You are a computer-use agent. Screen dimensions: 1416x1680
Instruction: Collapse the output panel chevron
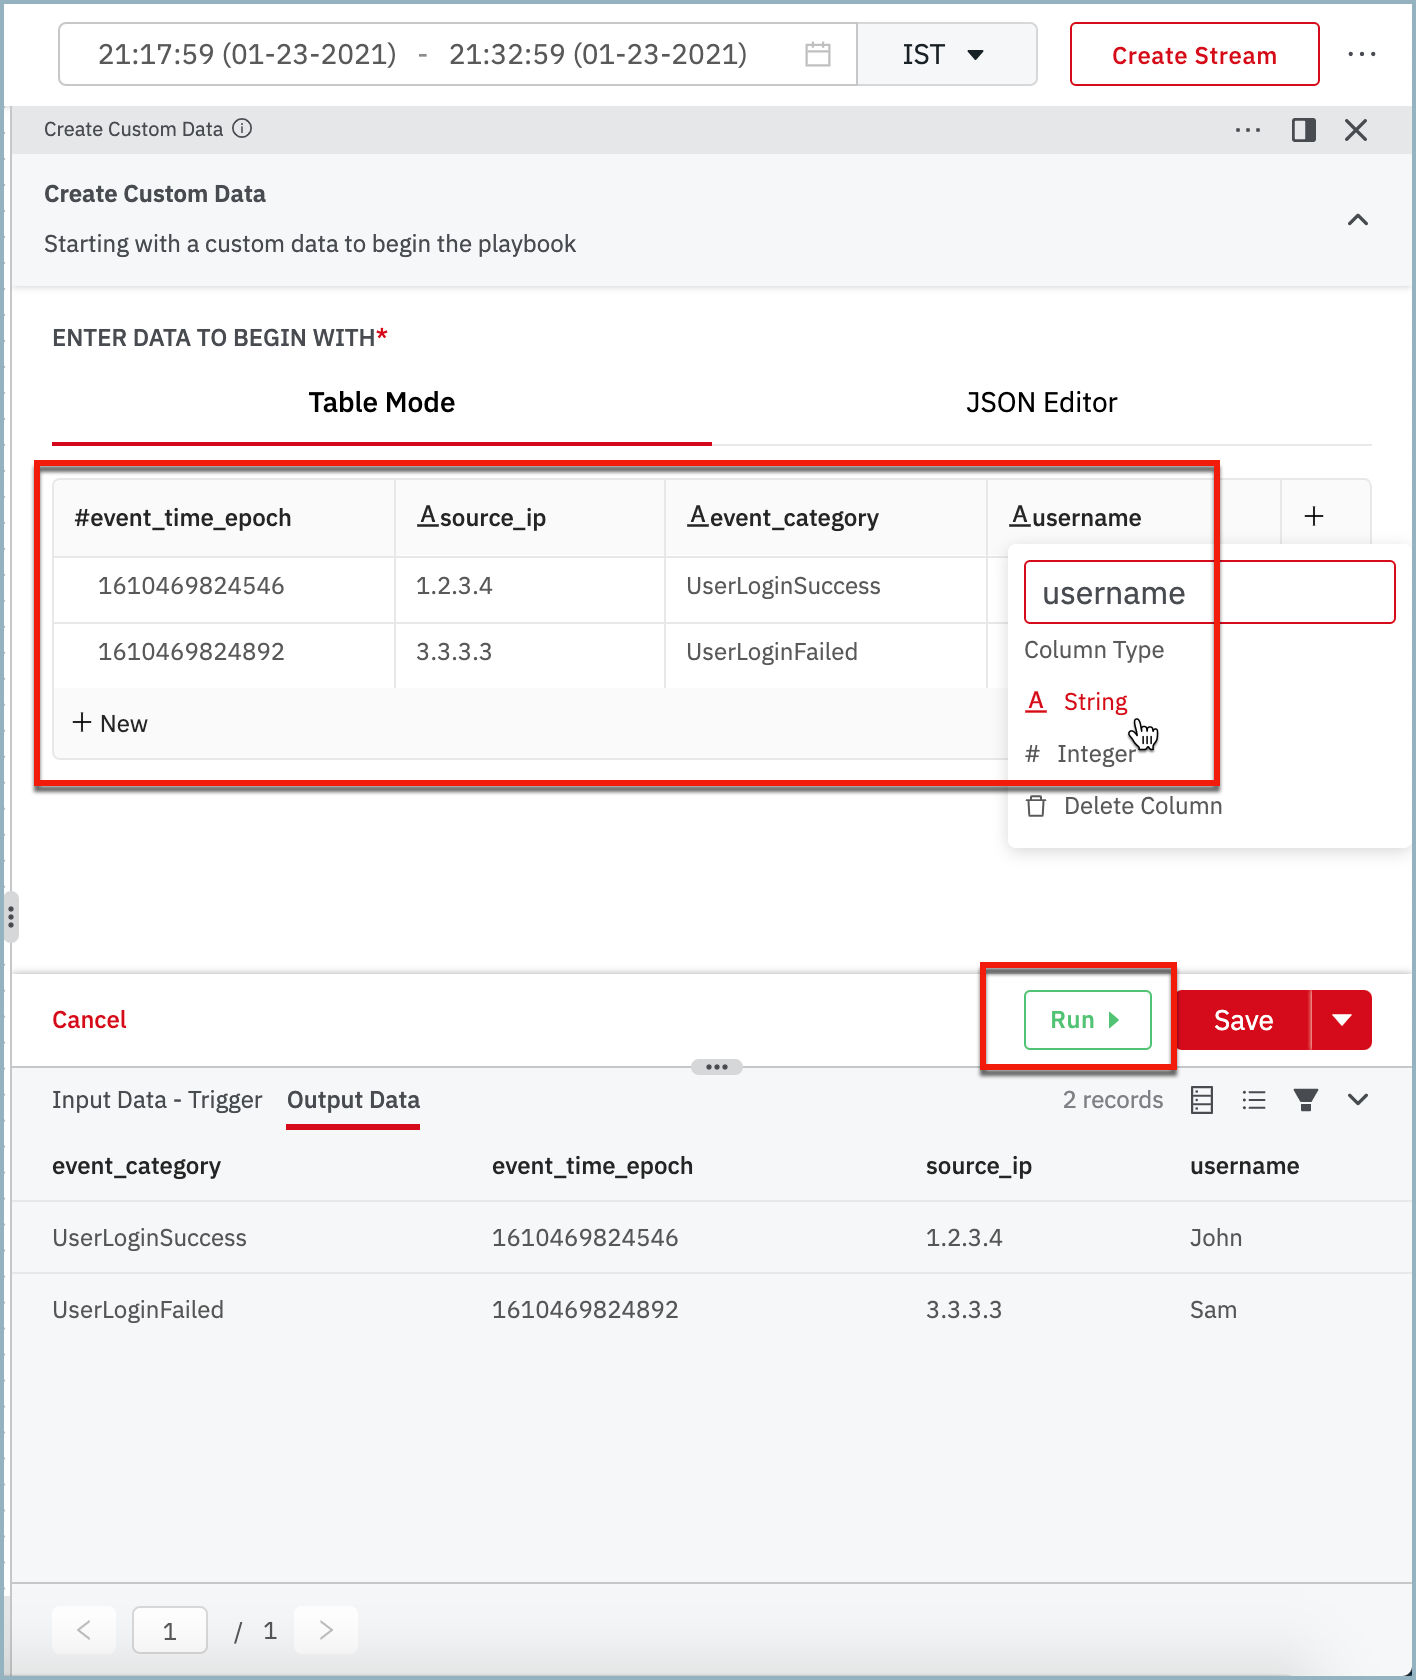[x=1357, y=1100]
